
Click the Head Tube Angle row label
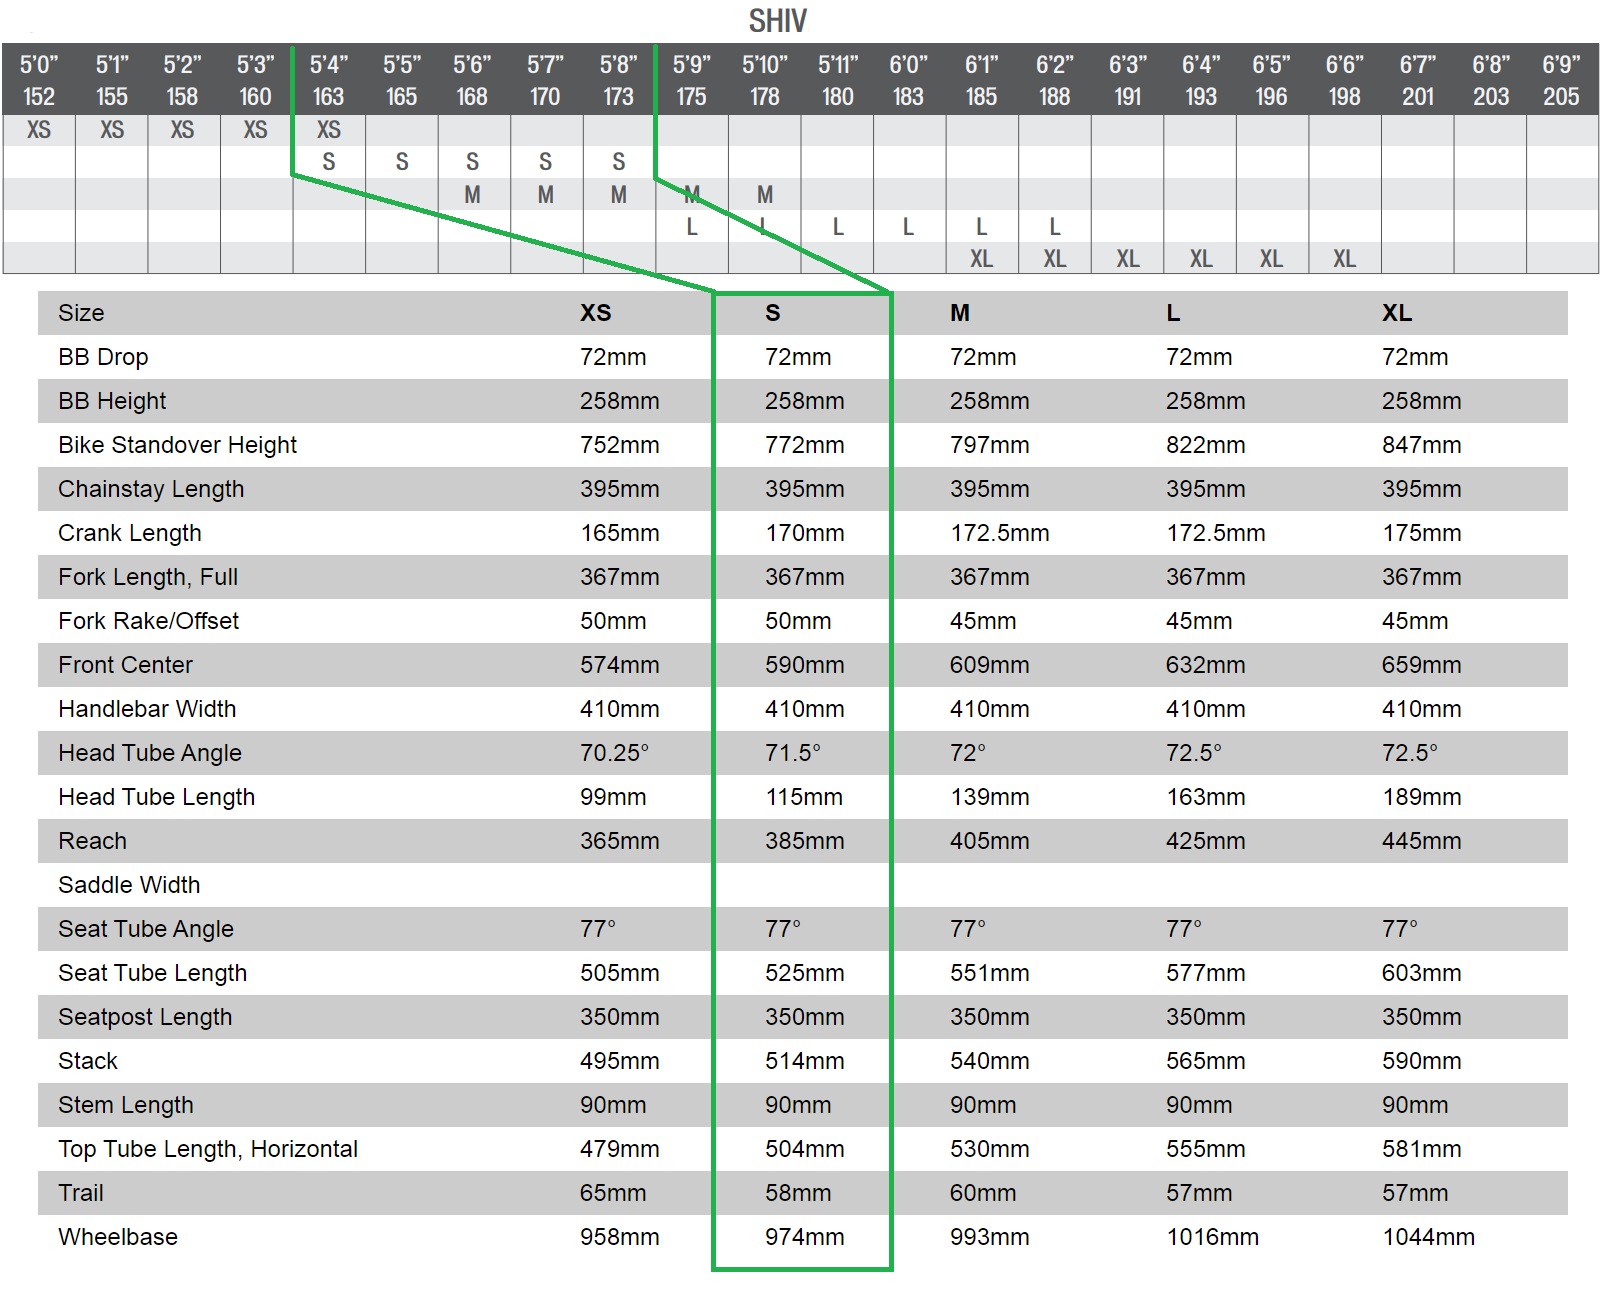click(x=150, y=753)
